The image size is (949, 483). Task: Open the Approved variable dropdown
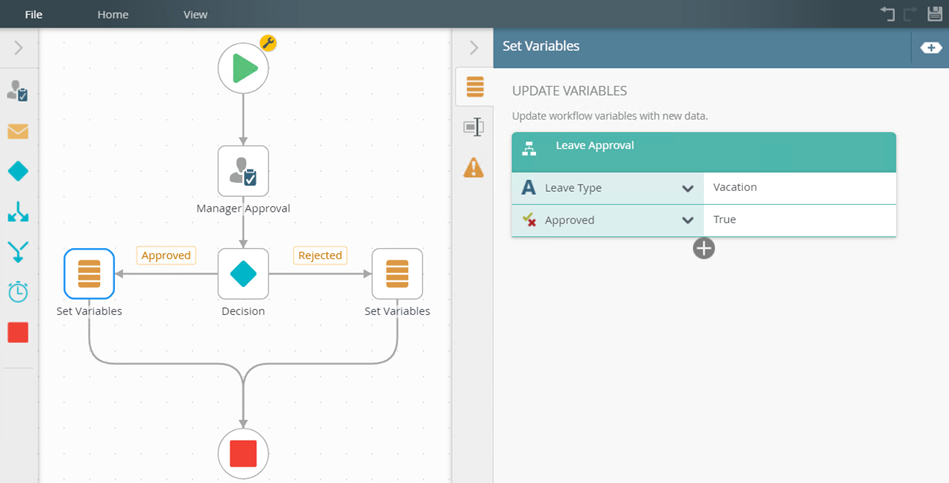[688, 220]
